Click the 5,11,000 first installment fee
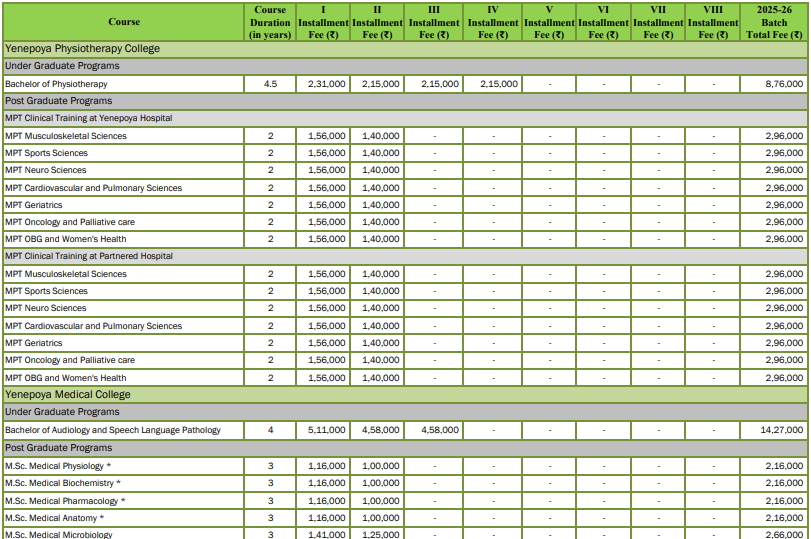811x539 pixels. (326, 430)
